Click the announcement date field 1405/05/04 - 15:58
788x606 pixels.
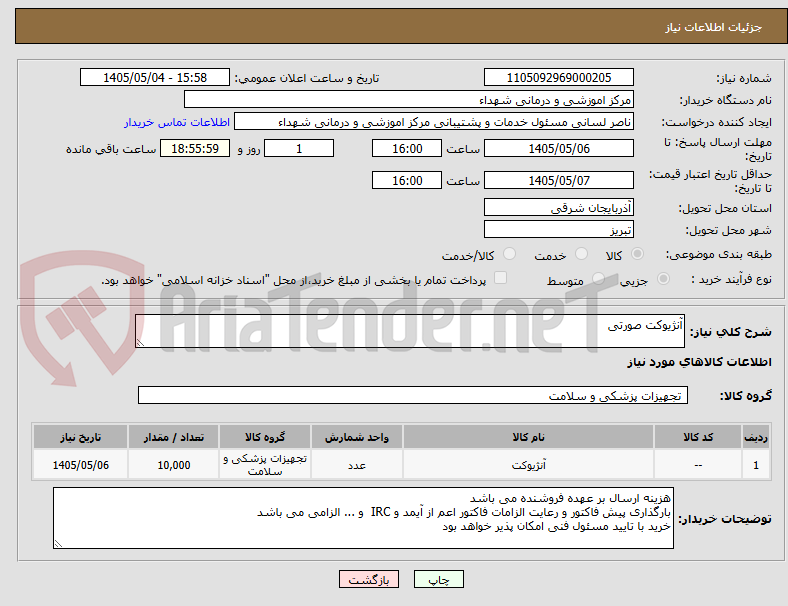click(155, 77)
